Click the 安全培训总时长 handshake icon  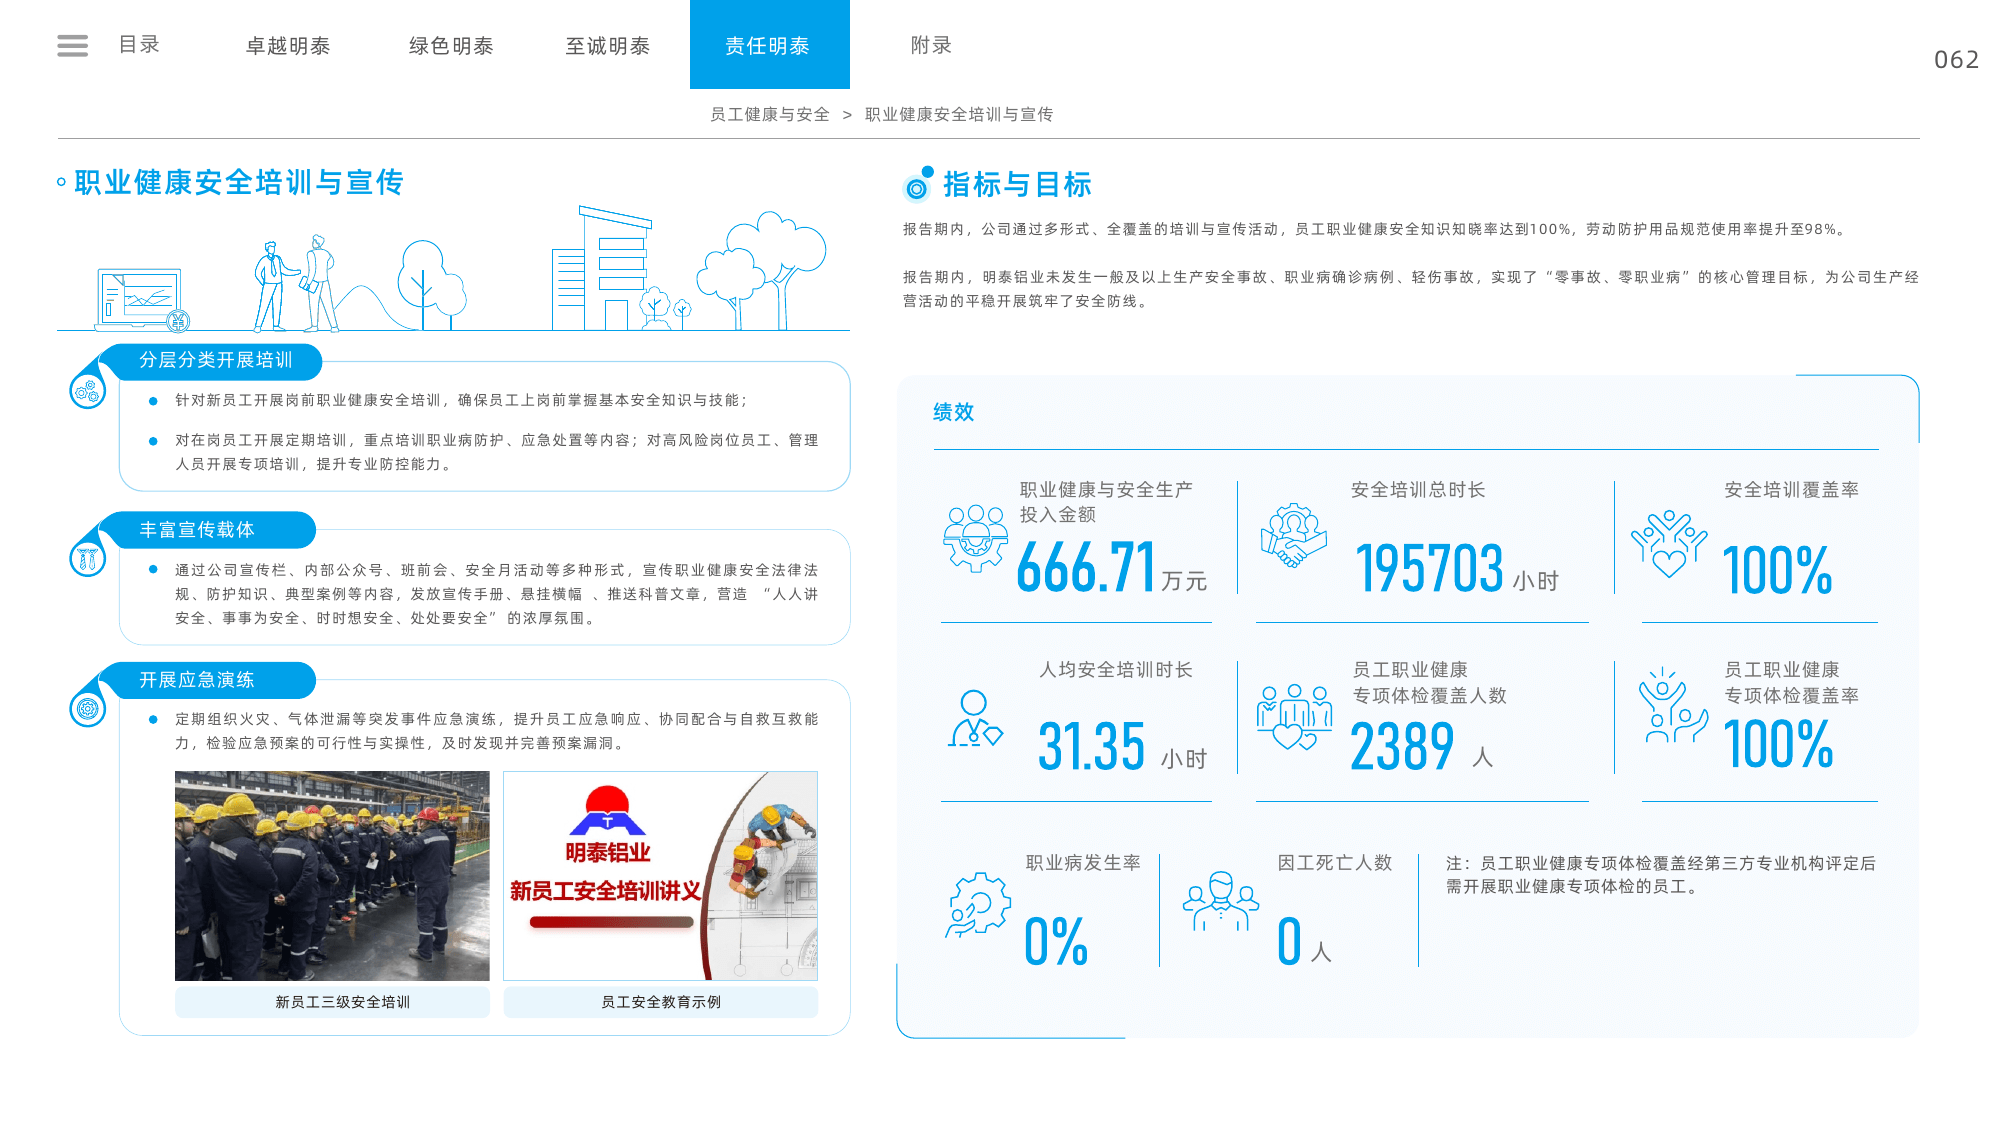(1293, 536)
